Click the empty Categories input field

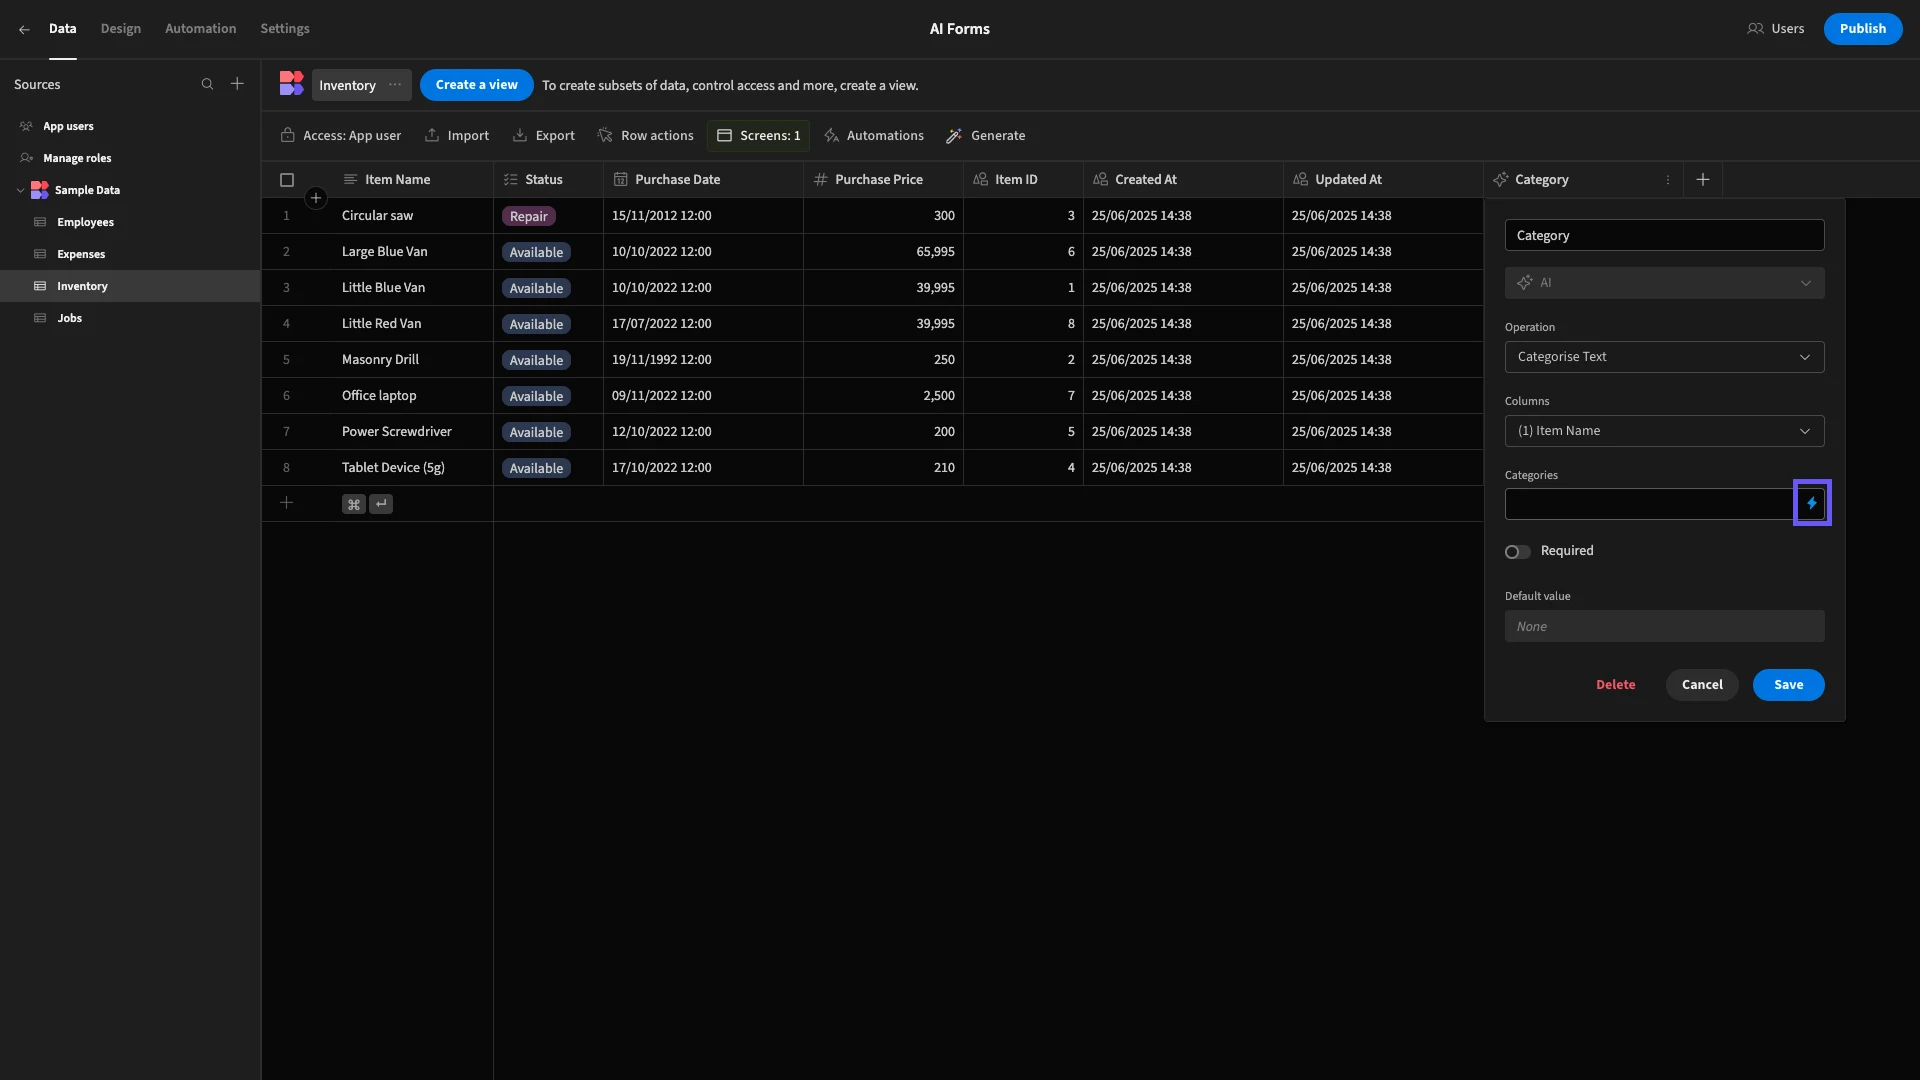(1649, 504)
